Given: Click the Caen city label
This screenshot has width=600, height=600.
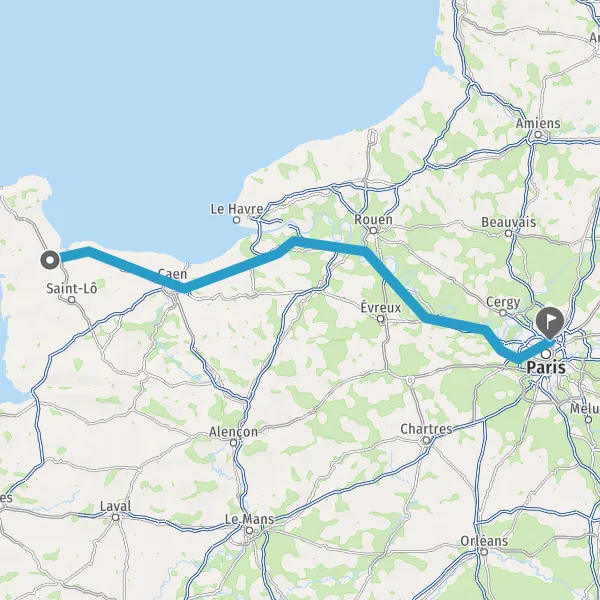Looking at the screenshot, I should coord(173,273).
